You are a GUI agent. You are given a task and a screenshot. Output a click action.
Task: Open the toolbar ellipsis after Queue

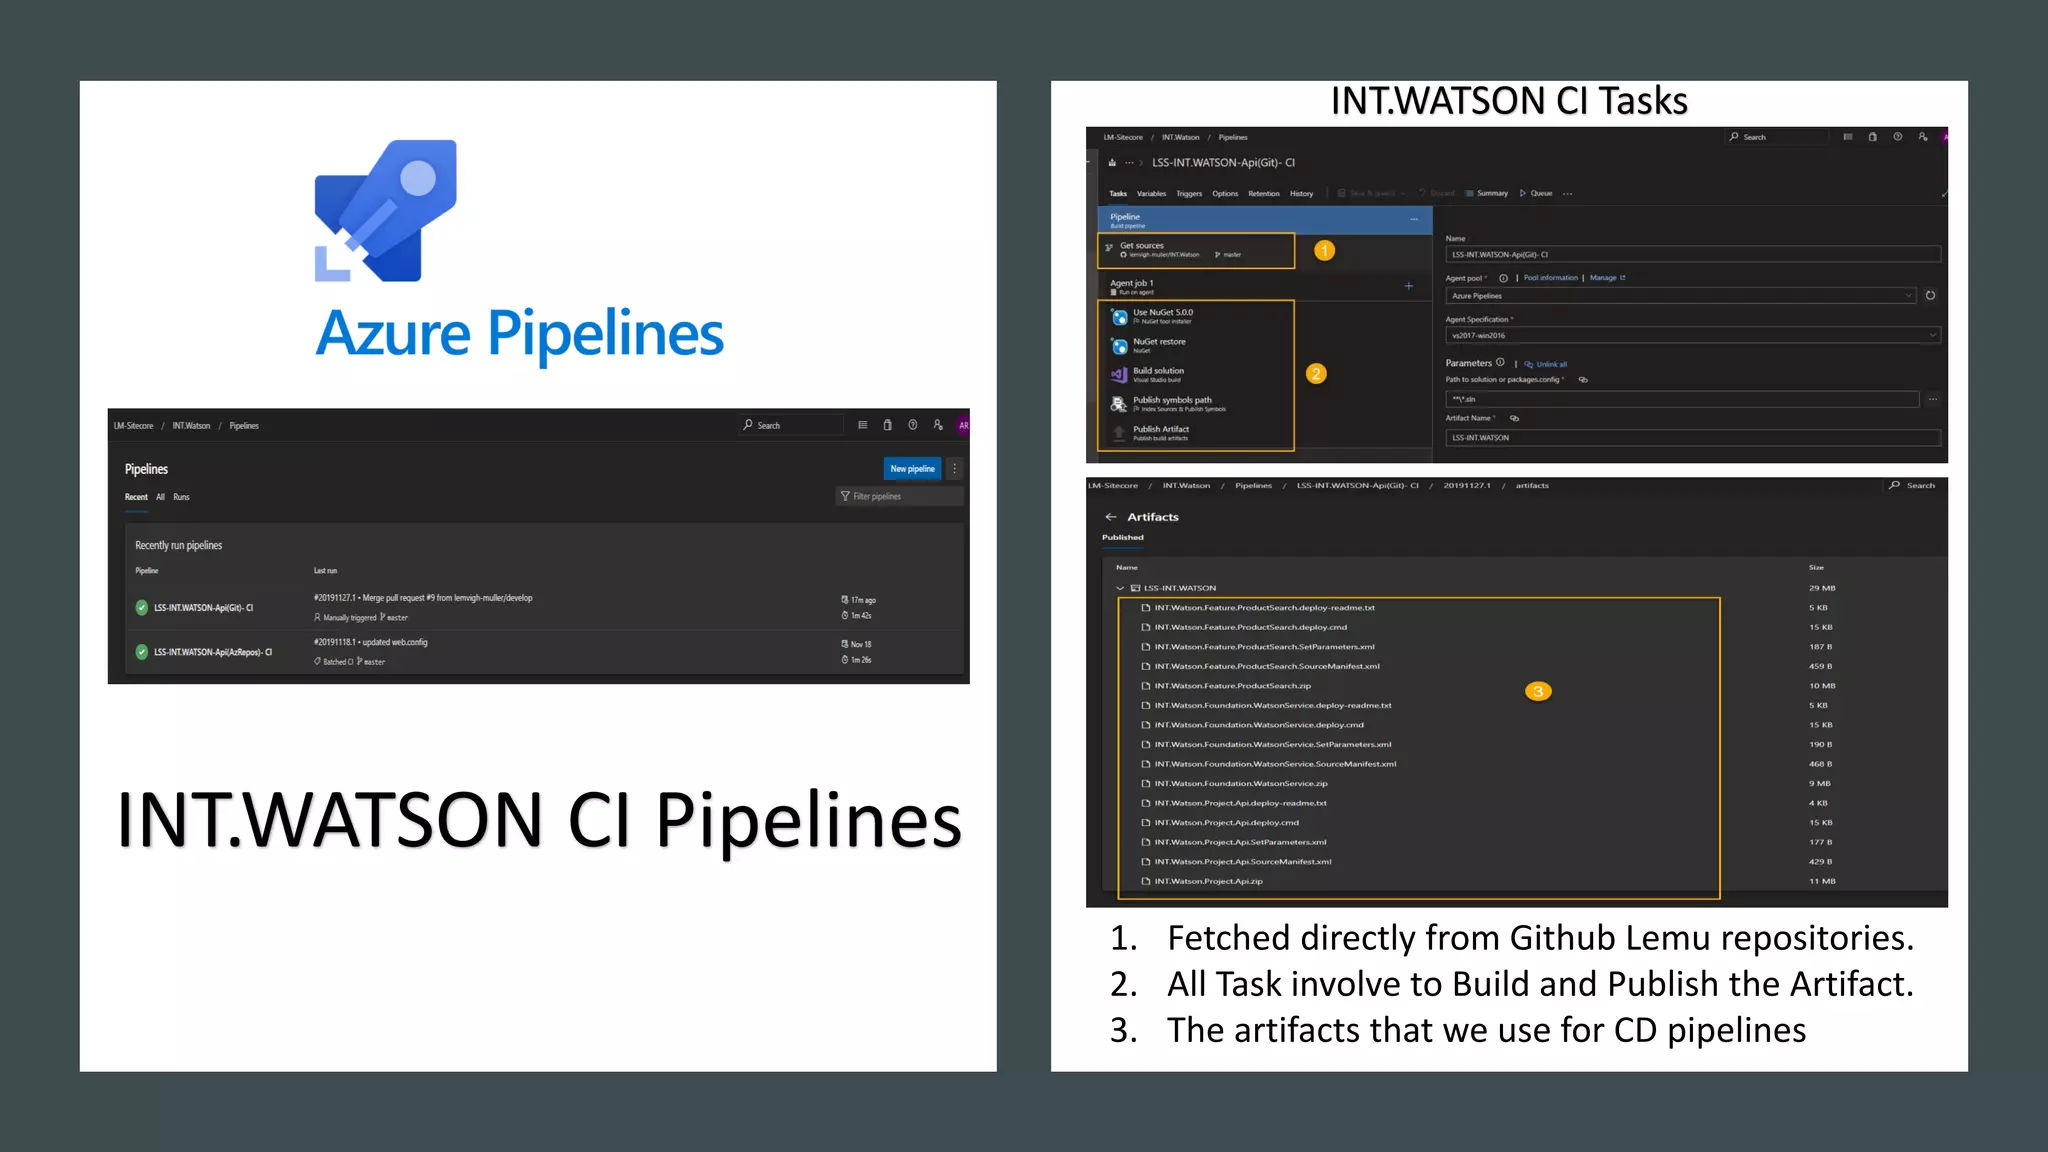click(x=1567, y=194)
